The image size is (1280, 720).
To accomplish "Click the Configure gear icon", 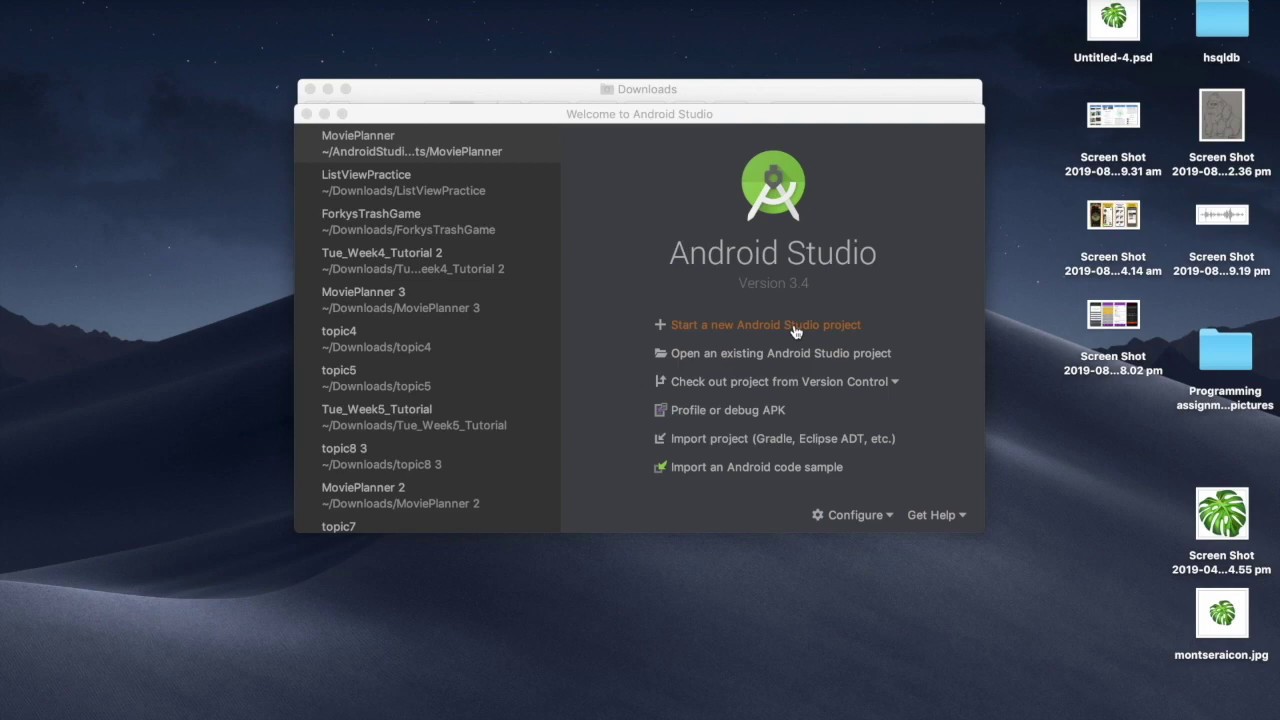I will click(818, 515).
